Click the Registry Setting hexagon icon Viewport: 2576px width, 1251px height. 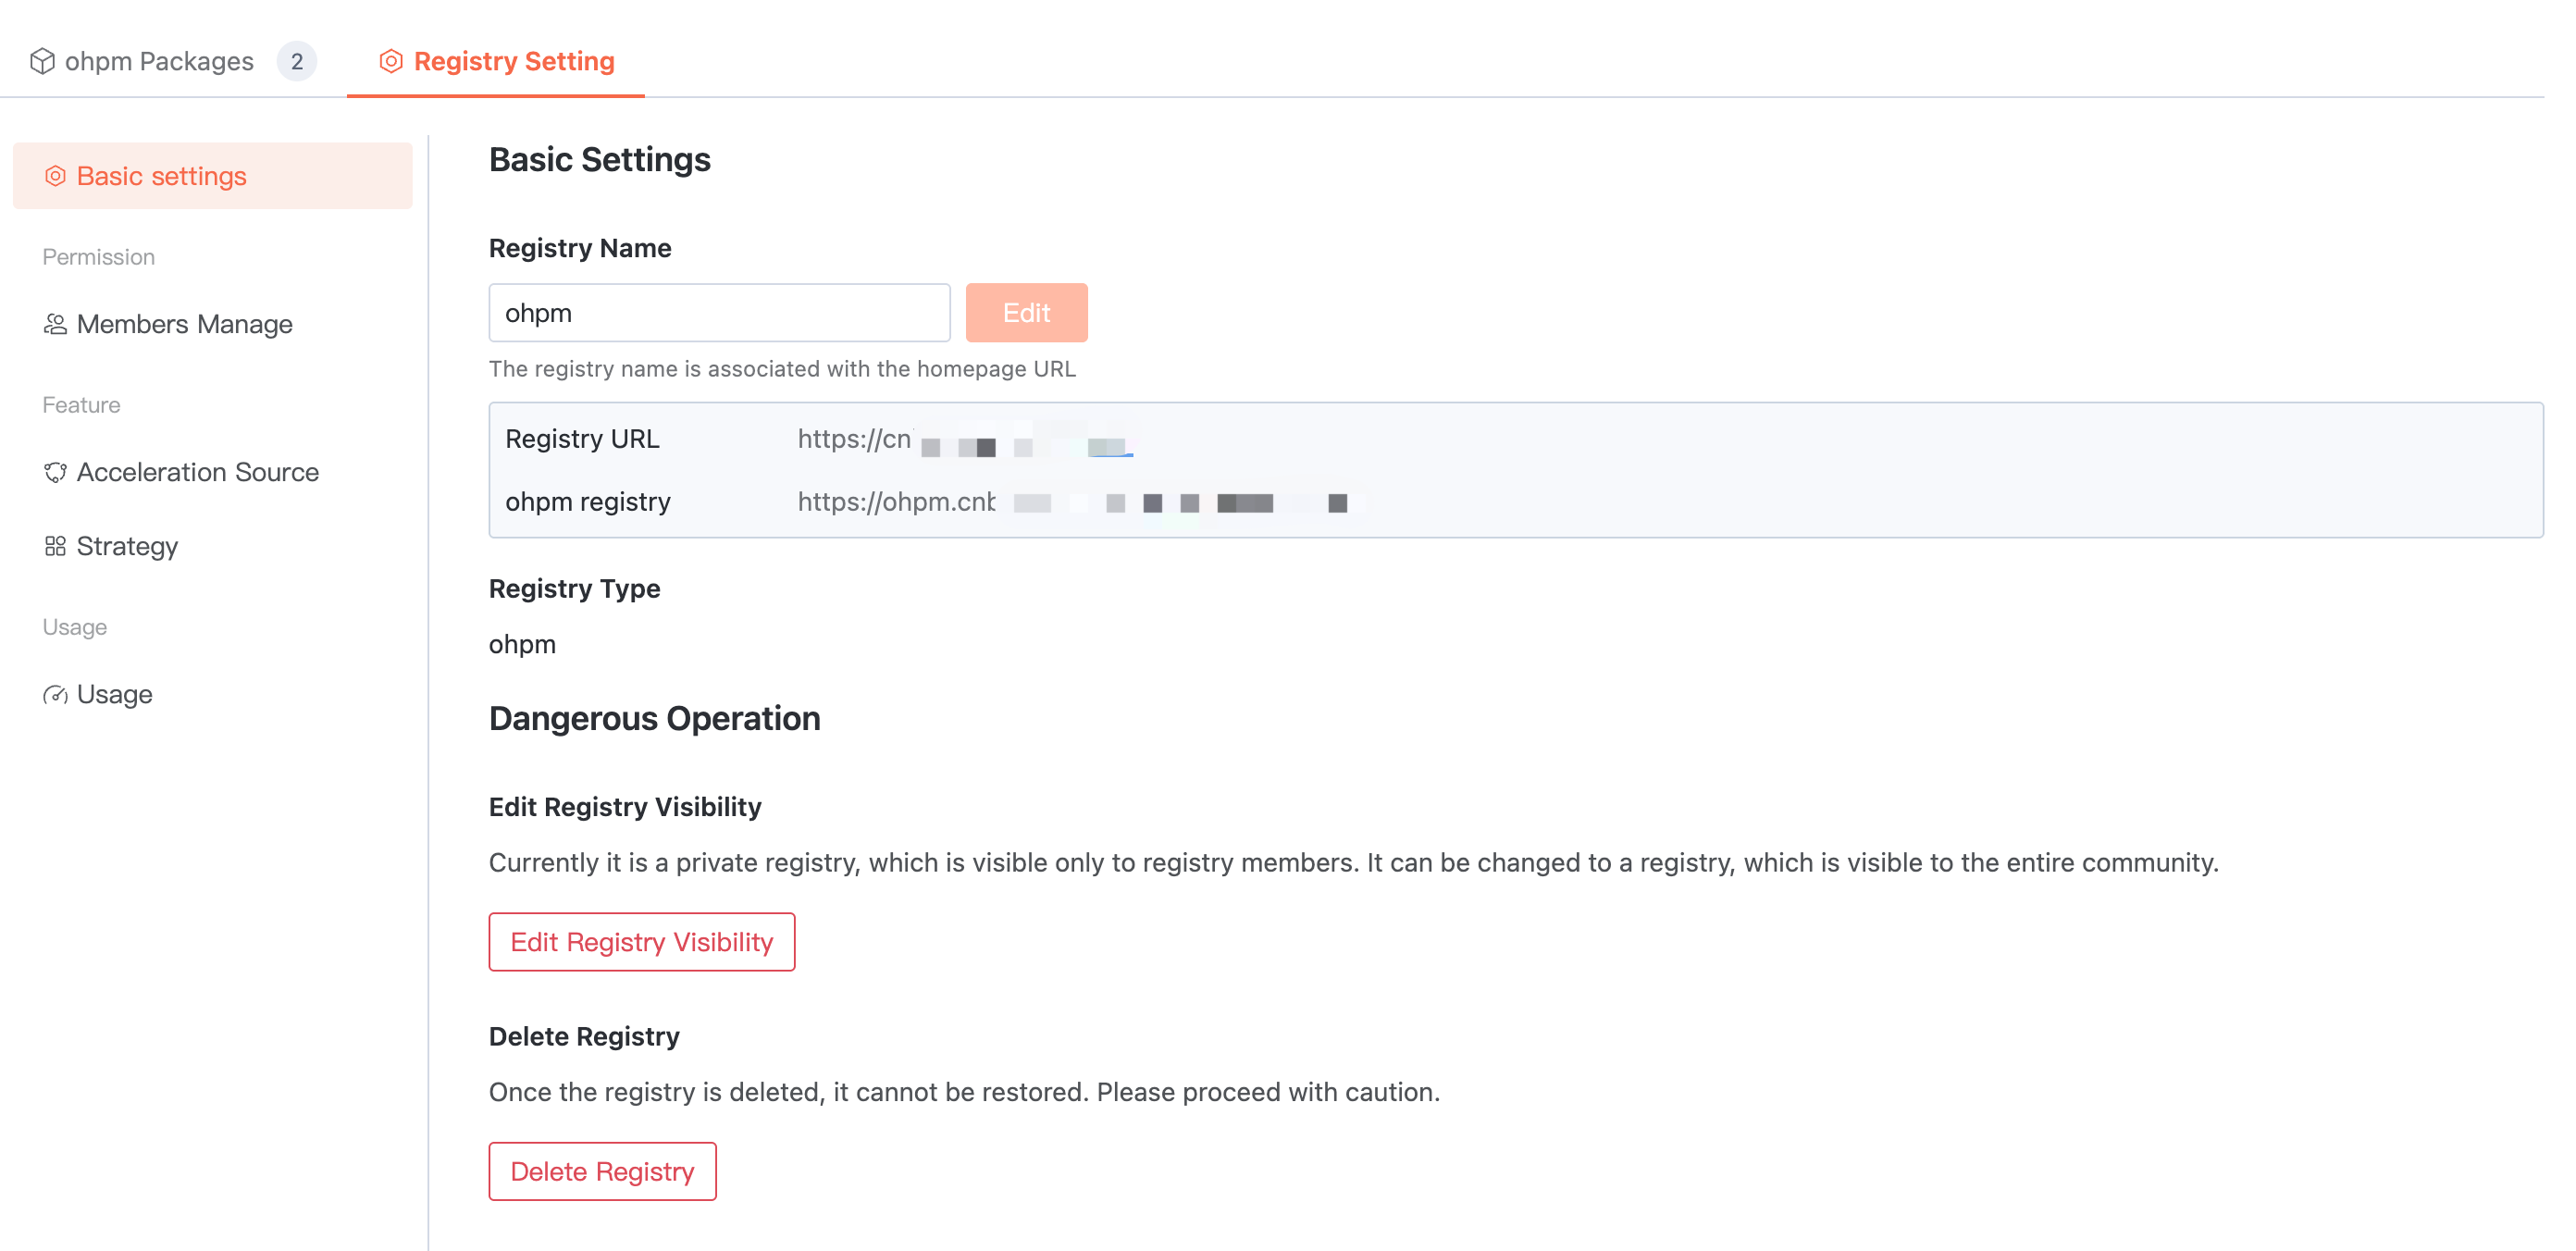391,61
